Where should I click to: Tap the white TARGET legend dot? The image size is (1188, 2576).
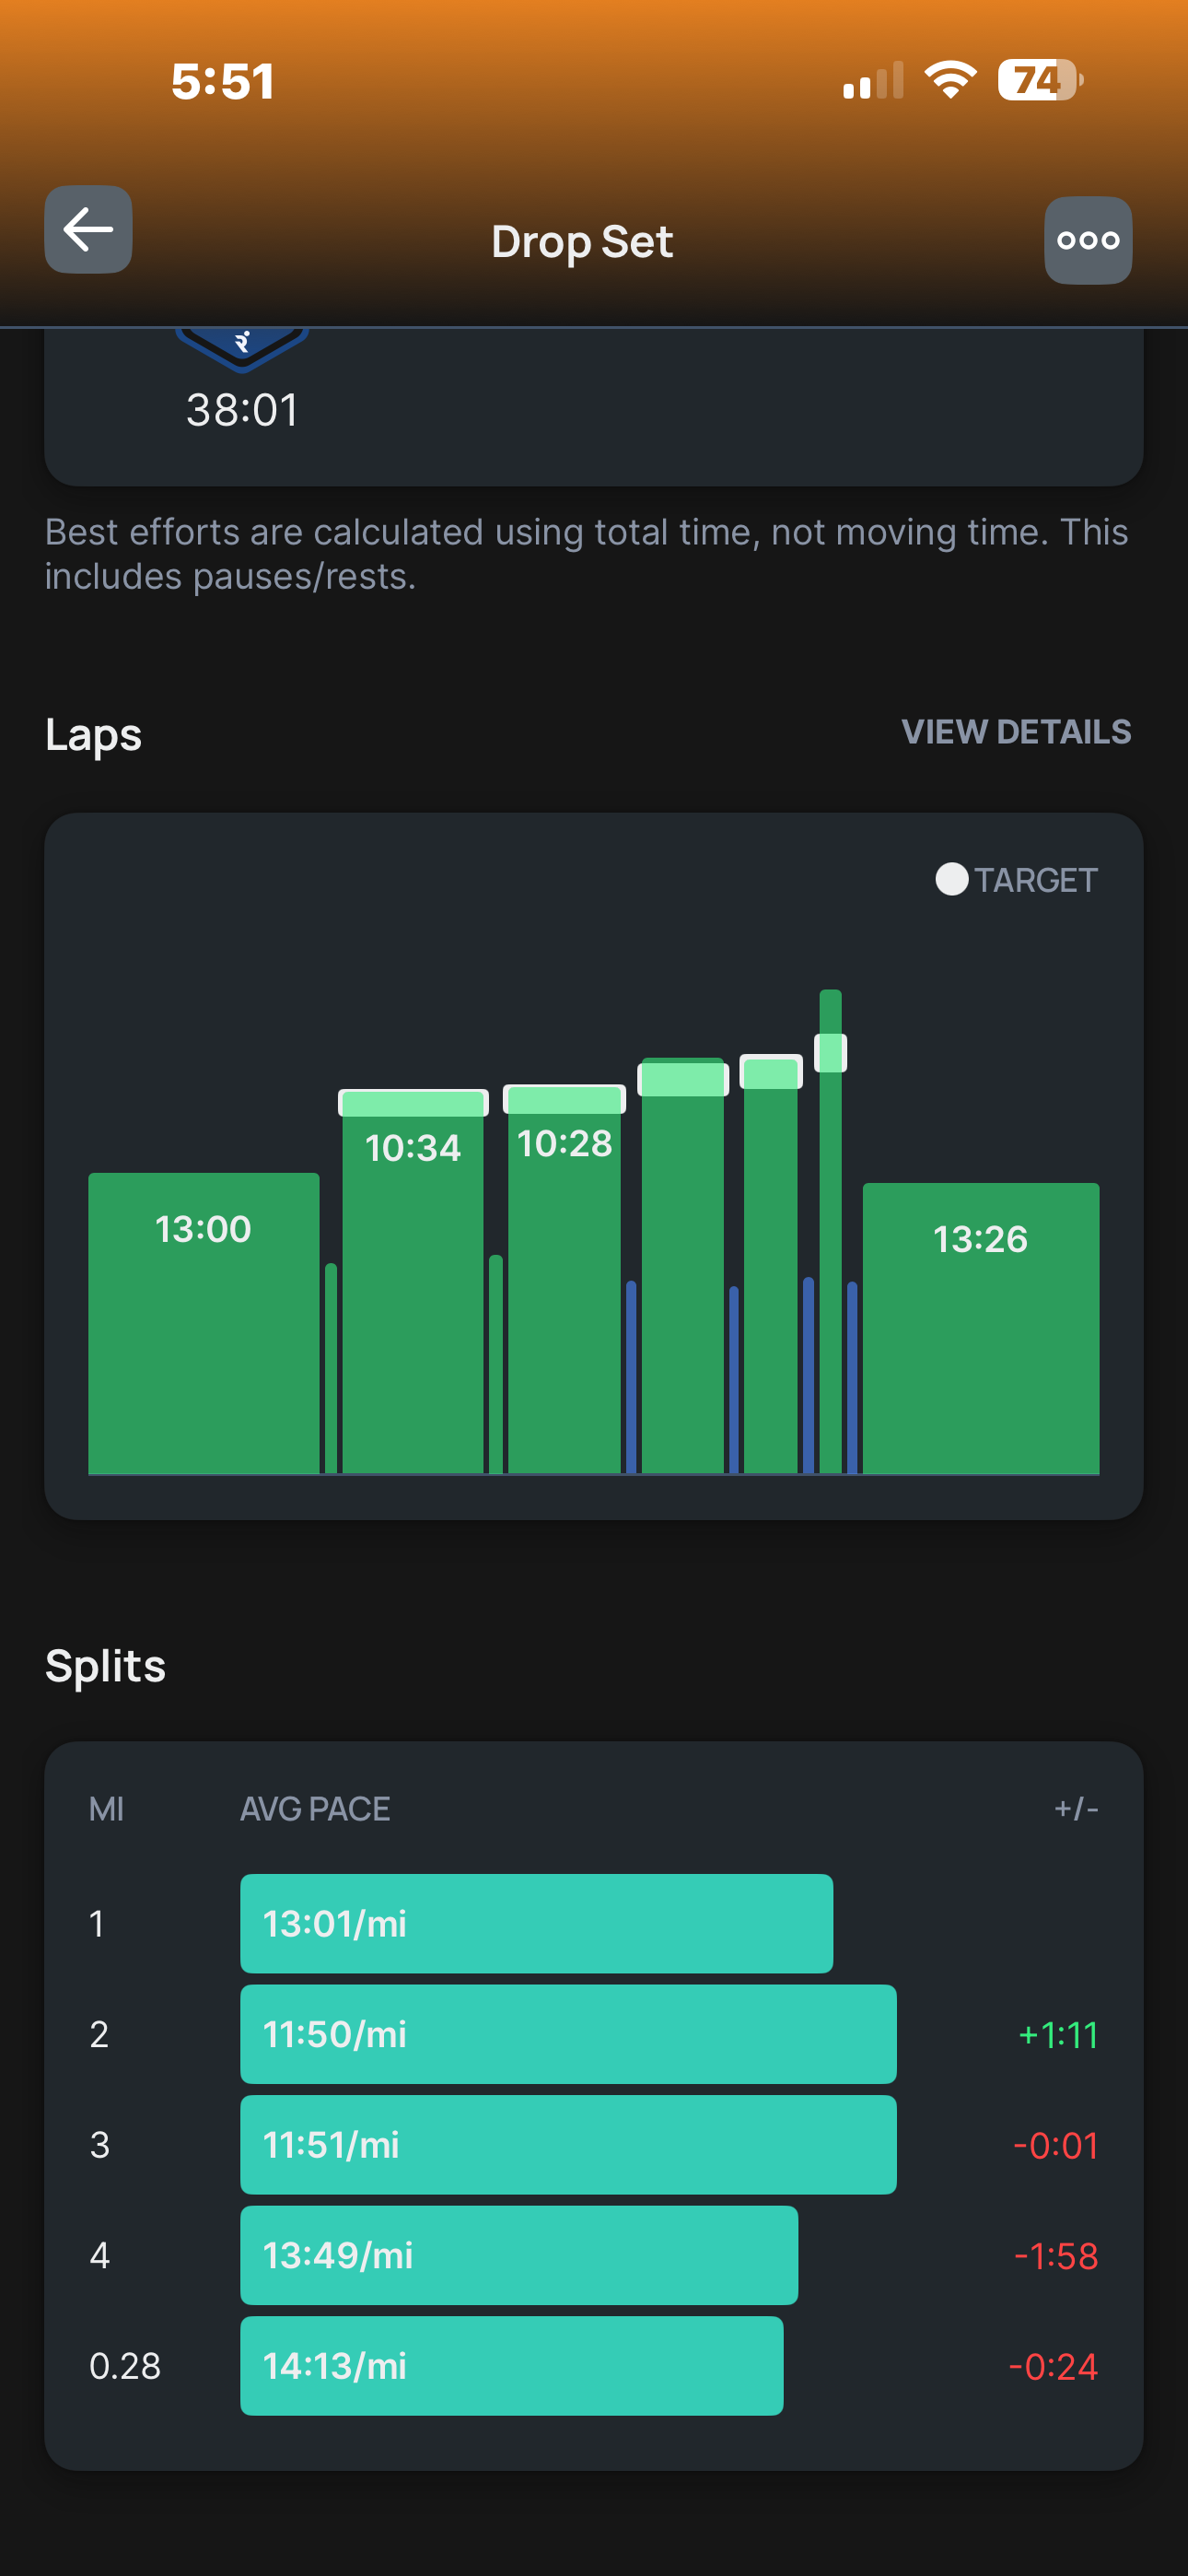pyautogui.click(x=951, y=879)
